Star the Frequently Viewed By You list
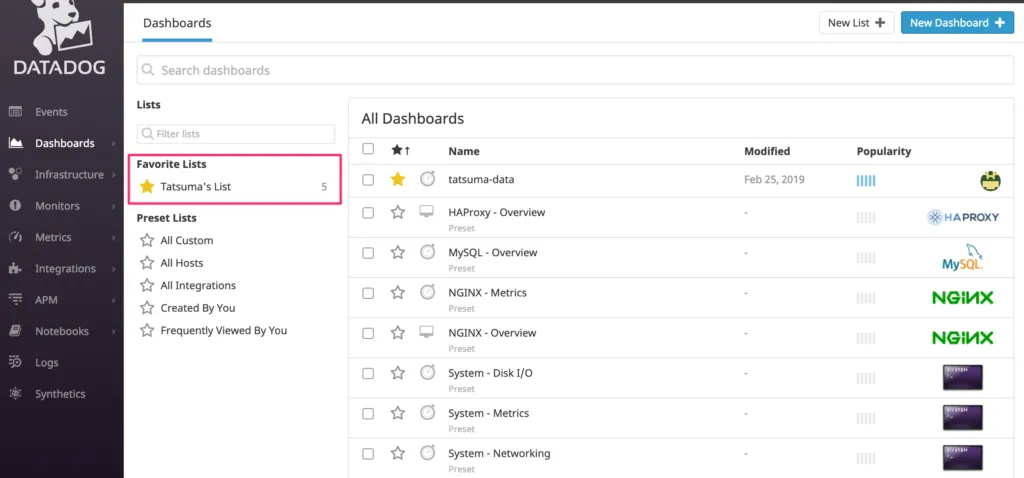 (147, 330)
